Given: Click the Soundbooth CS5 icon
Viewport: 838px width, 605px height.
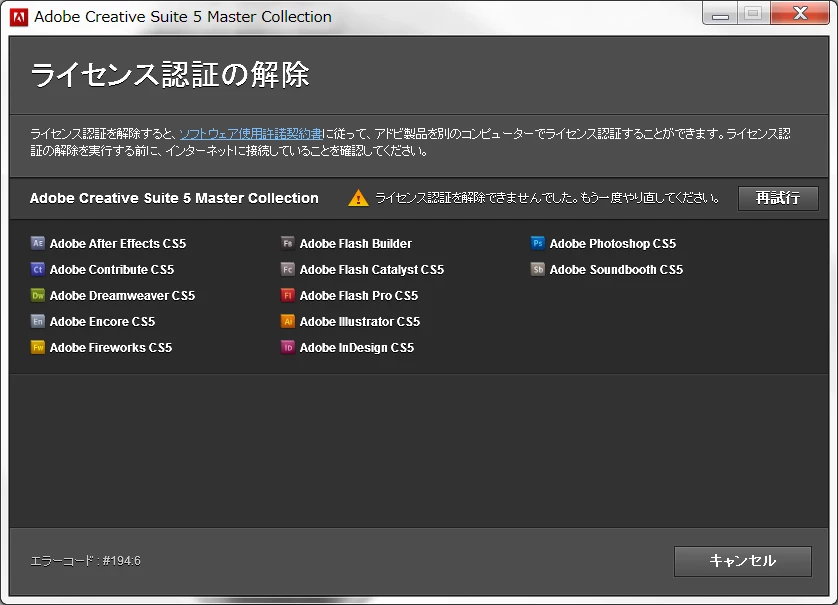Looking at the screenshot, I should pyautogui.click(x=538, y=269).
